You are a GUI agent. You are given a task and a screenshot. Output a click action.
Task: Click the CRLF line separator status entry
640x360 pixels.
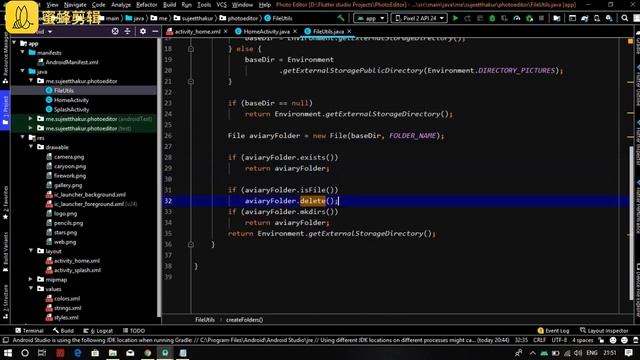(539, 340)
